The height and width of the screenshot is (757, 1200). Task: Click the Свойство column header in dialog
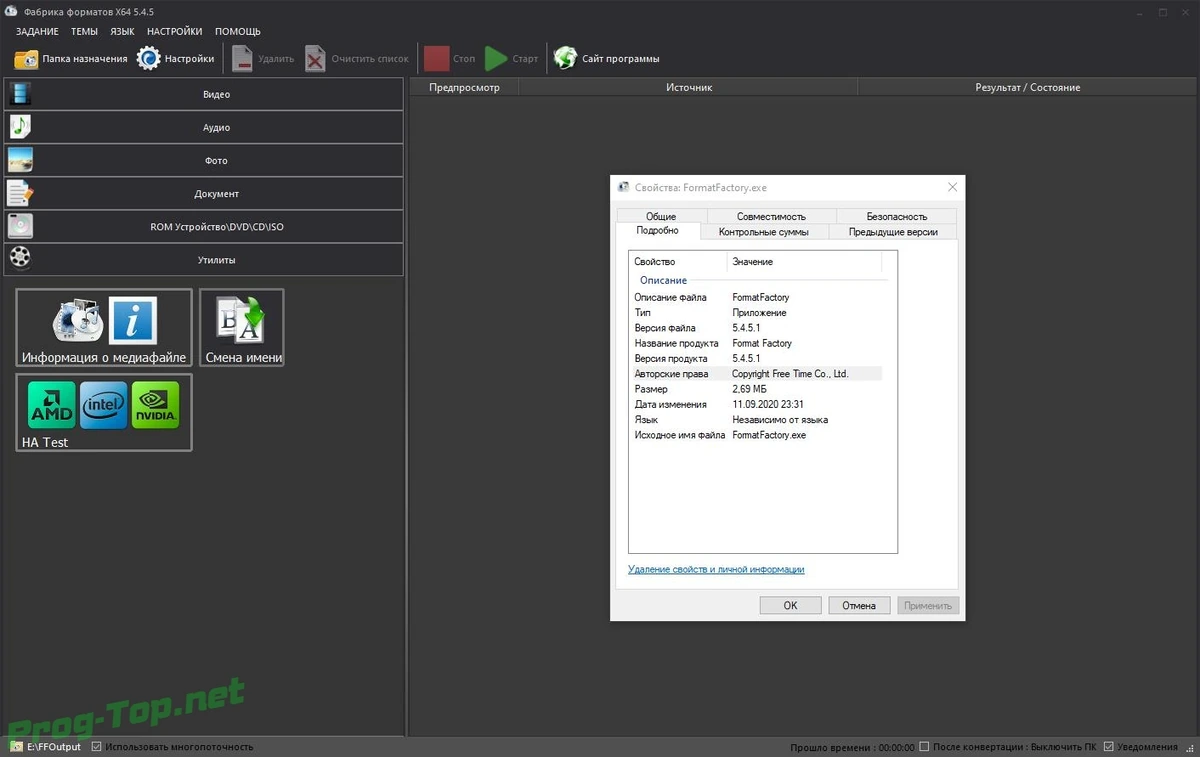coord(677,261)
